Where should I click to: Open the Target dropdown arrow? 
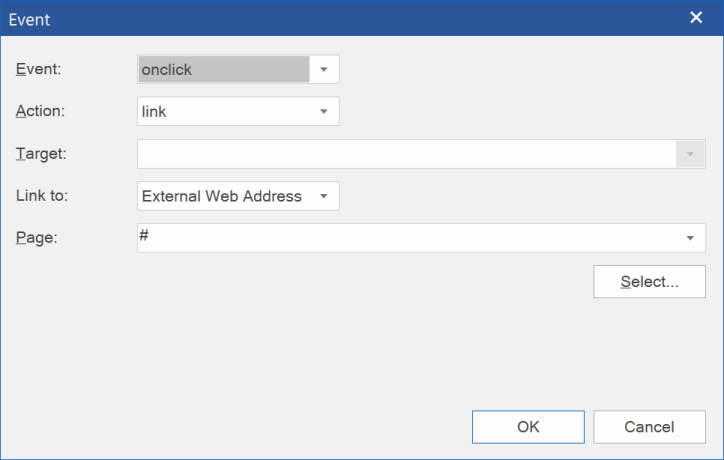(690, 154)
